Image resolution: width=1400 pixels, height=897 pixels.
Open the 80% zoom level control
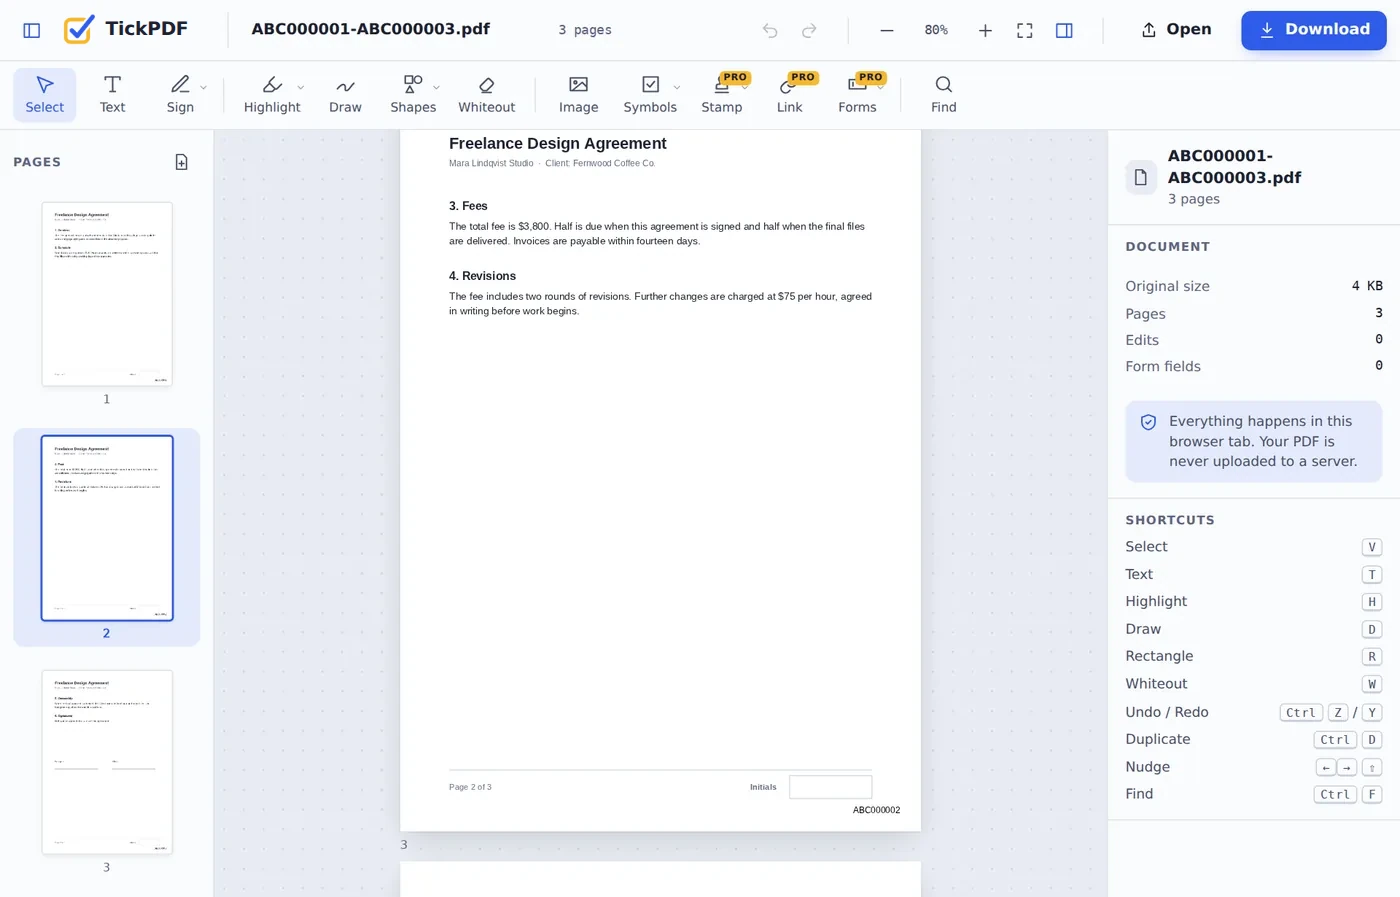coord(936,30)
